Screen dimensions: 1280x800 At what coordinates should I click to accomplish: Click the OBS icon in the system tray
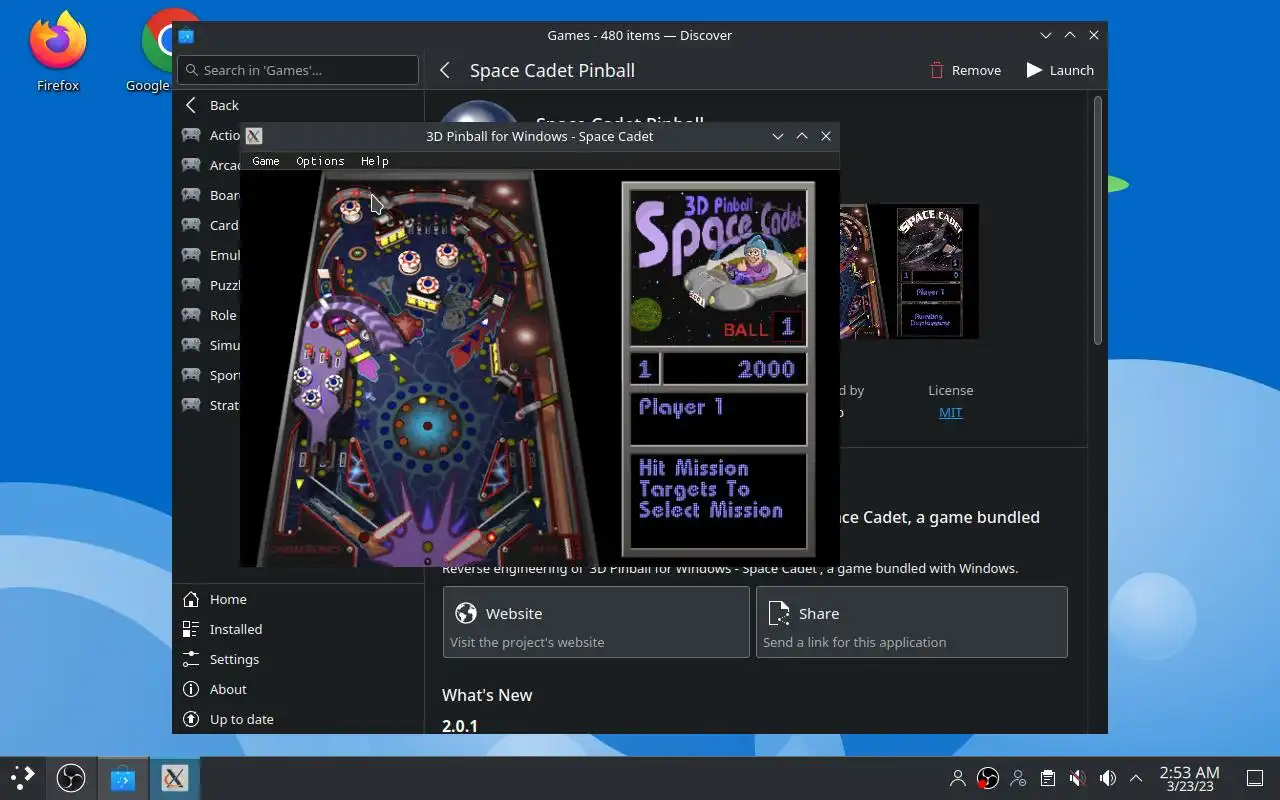coord(988,777)
